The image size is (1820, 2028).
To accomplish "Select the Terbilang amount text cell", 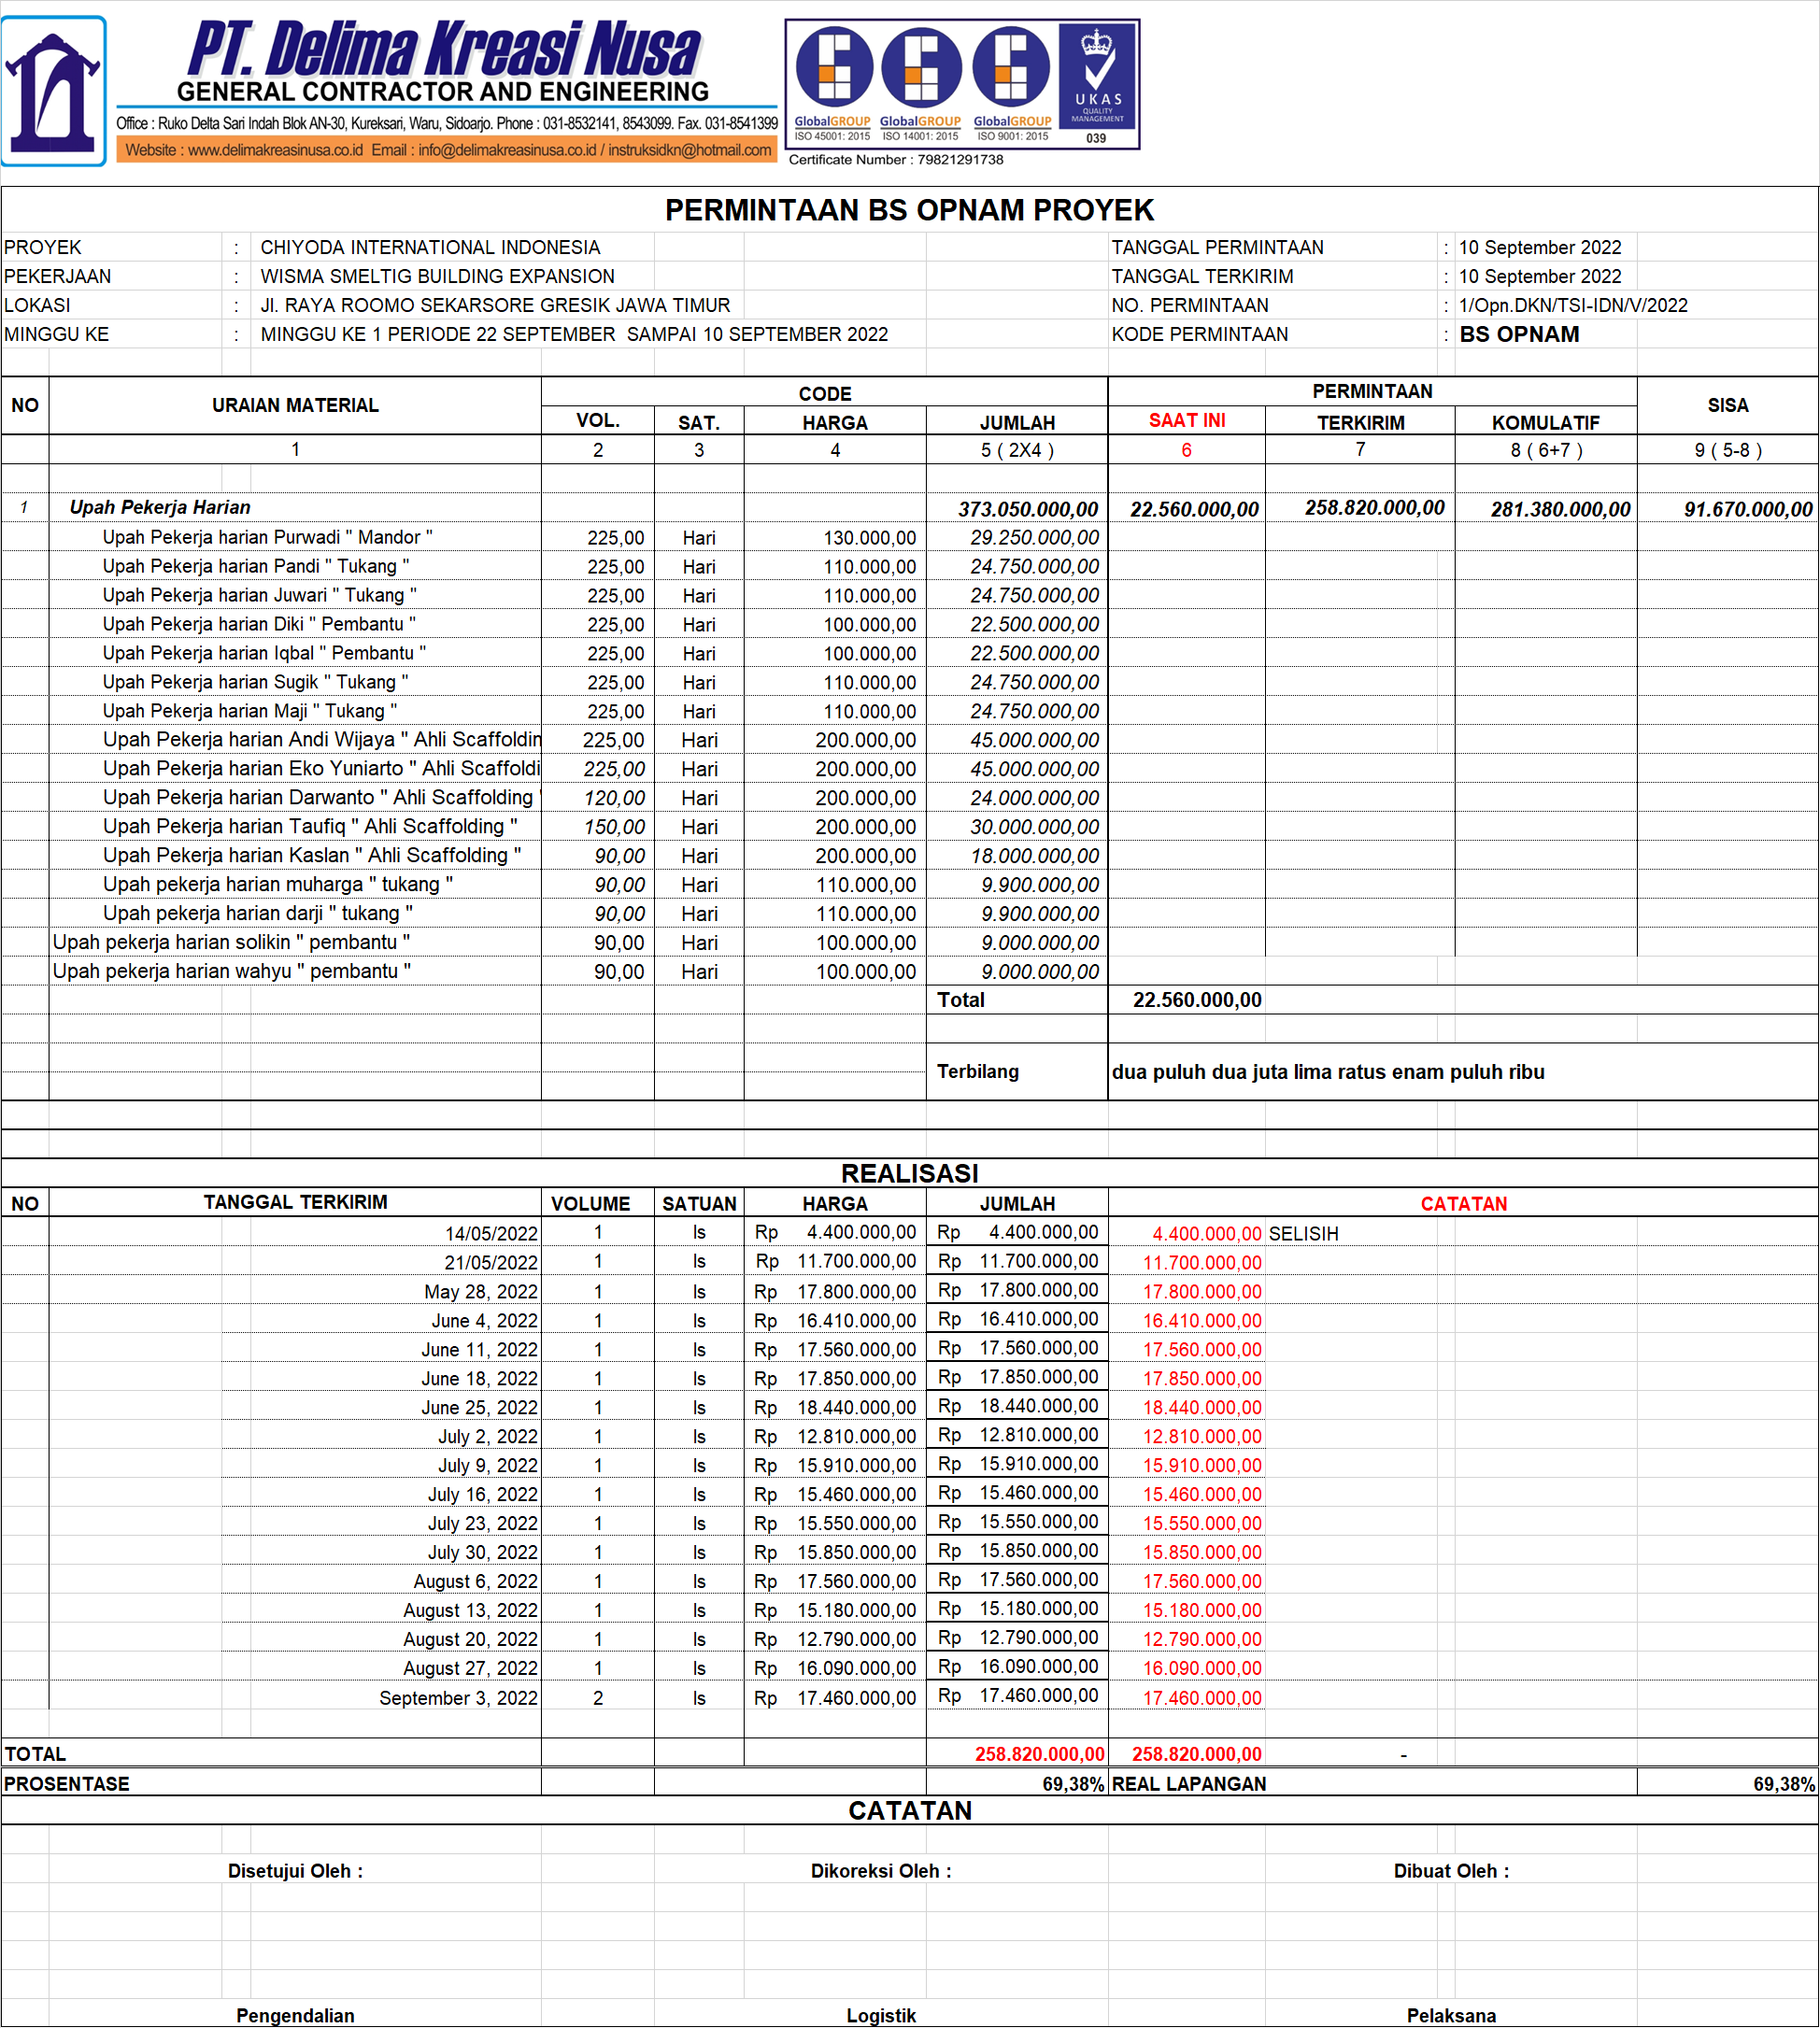I will (x=1327, y=1072).
